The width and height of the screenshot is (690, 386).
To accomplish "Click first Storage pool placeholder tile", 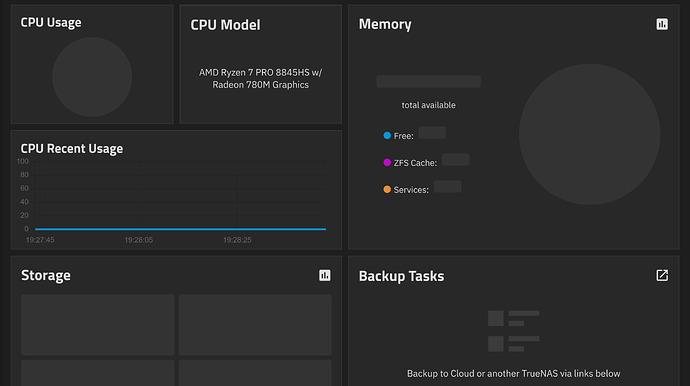I will [x=98, y=325].
